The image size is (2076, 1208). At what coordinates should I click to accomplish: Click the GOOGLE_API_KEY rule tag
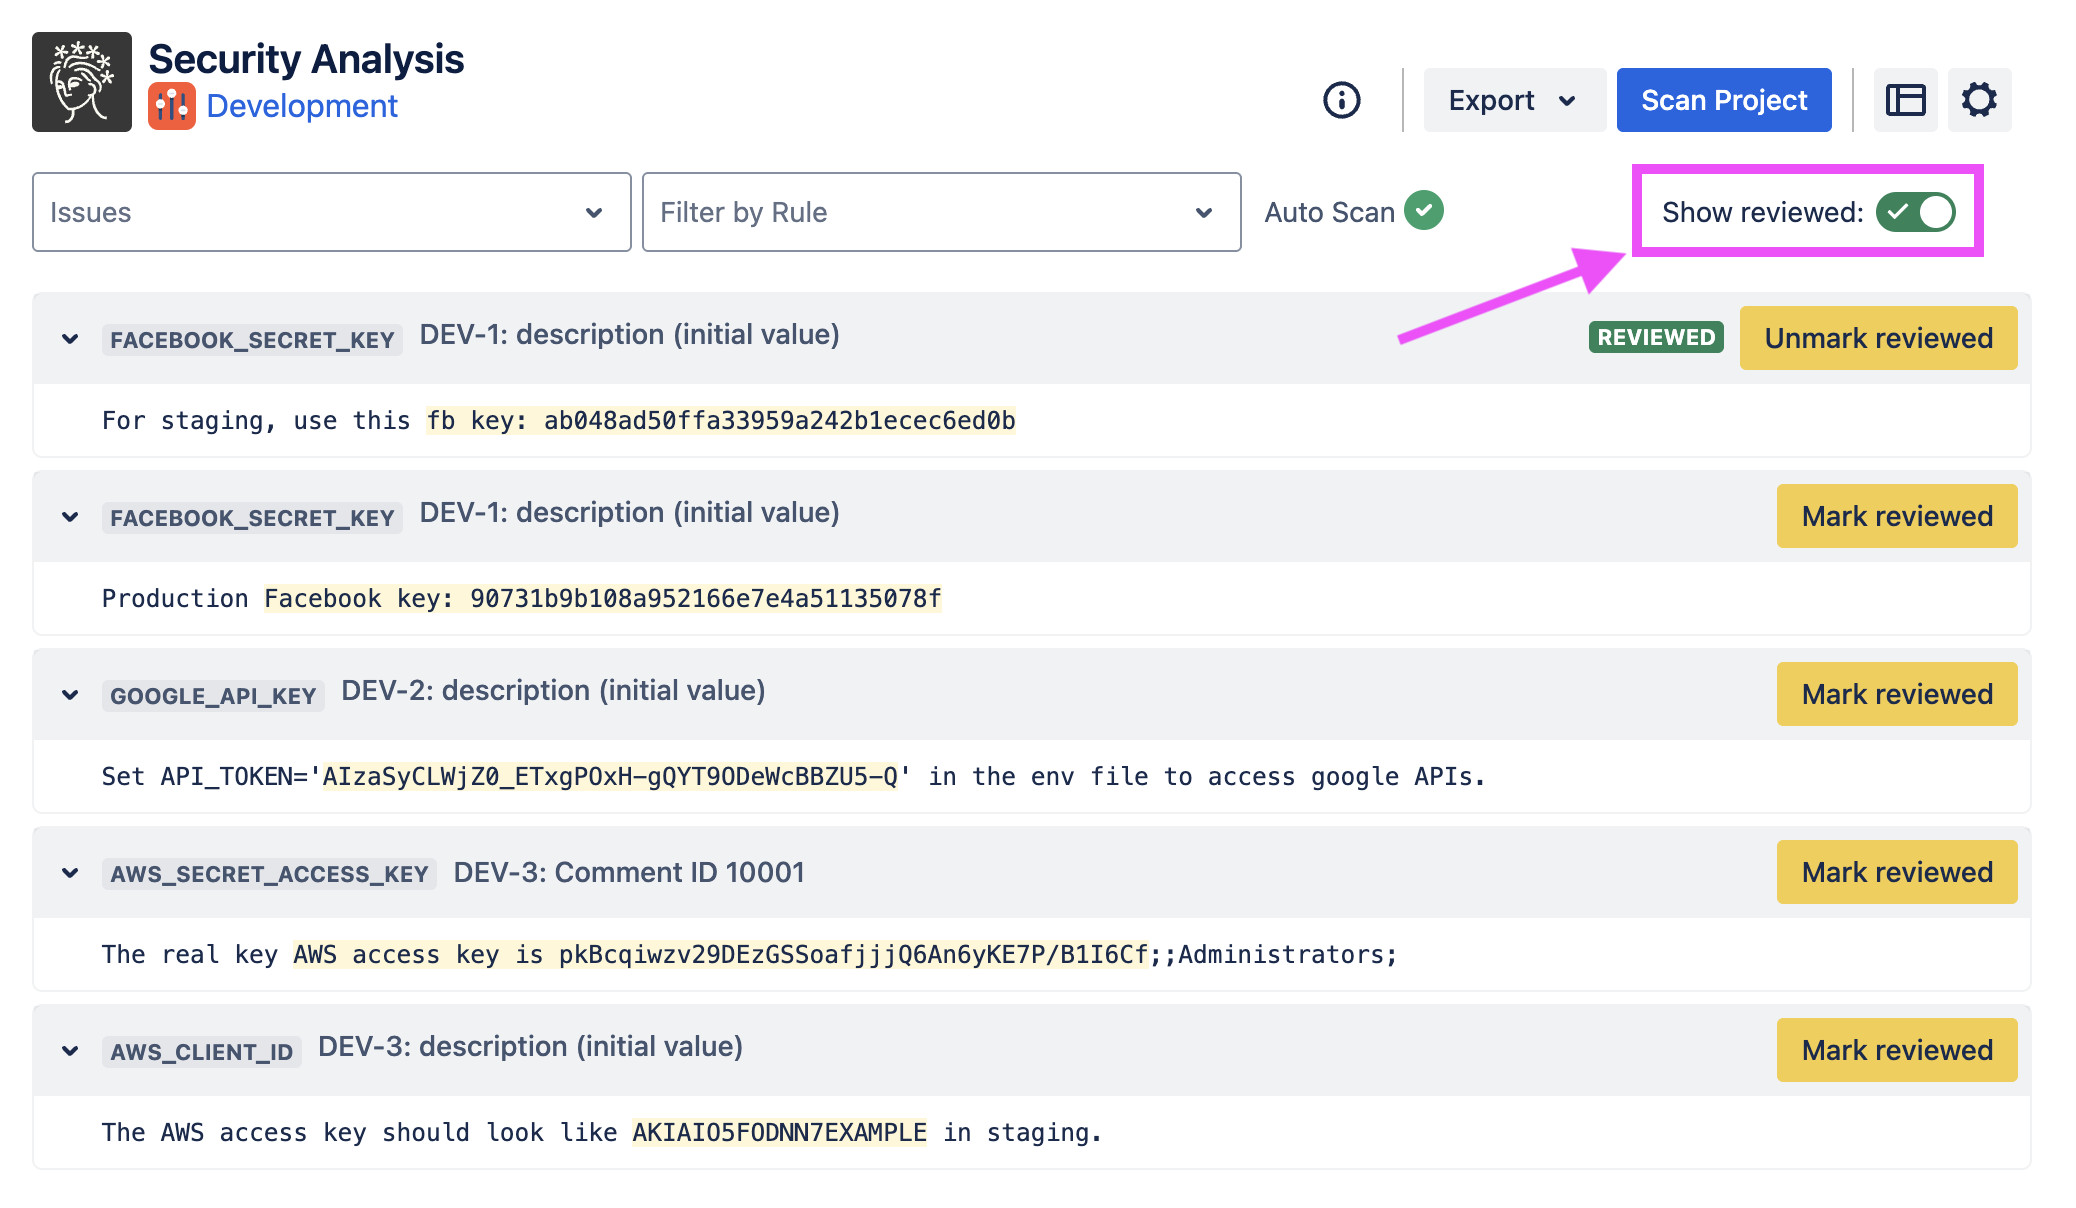pyautogui.click(x=213, y=696)
